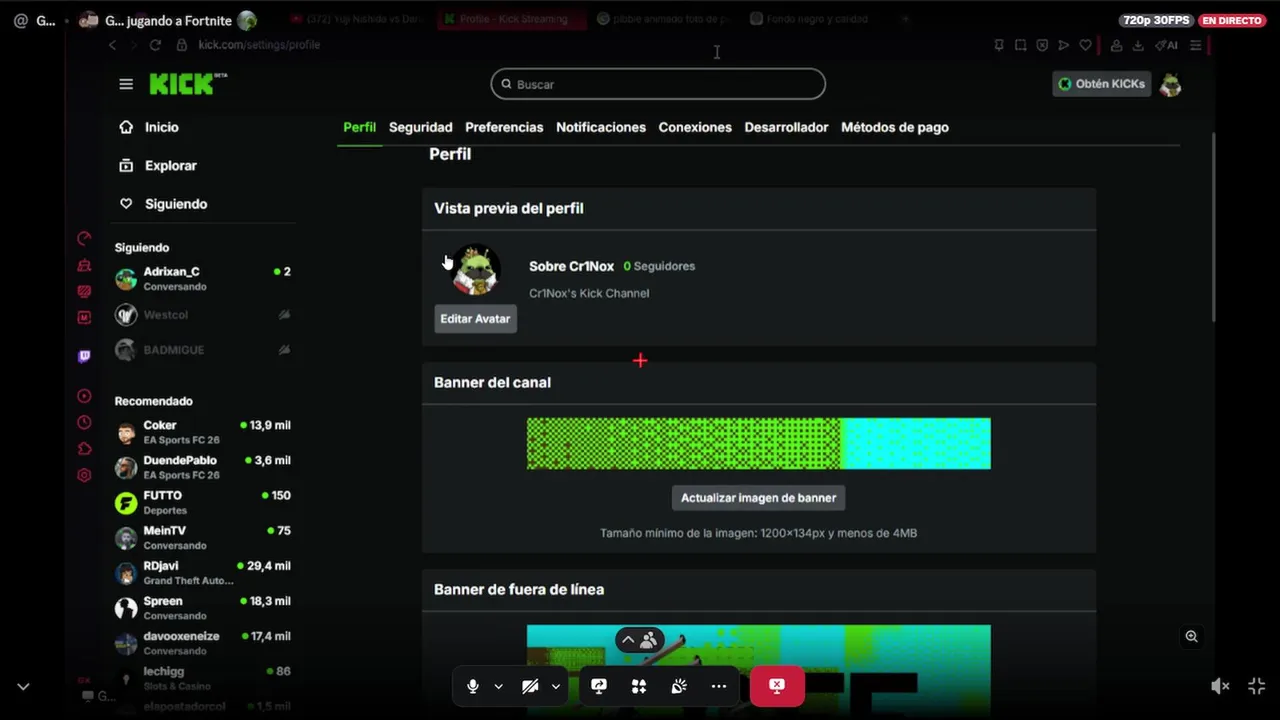1280x720 pixels.
Task: Open MeinTV recommended channel
Action: [x=203, y=537]
